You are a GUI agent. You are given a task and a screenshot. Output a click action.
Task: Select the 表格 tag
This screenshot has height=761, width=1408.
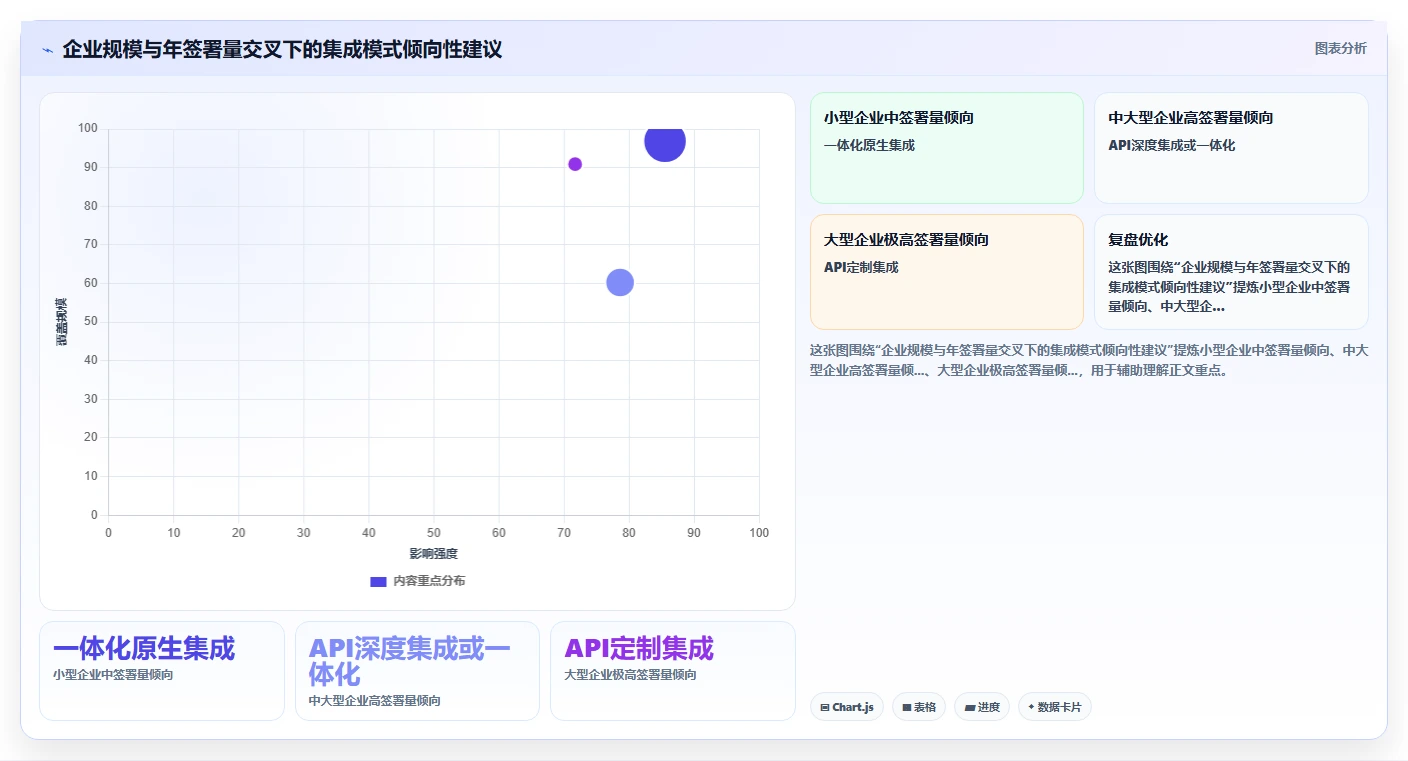pyautogui.click(x=919, y=707)
